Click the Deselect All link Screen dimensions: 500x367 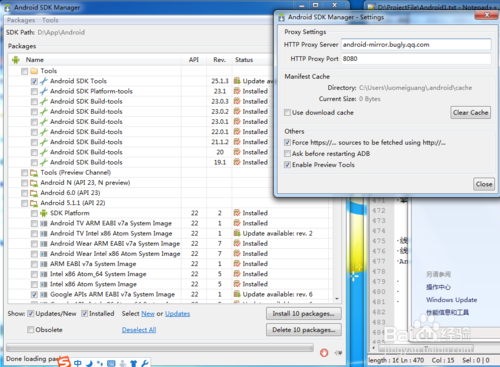[x=139, y=330]
